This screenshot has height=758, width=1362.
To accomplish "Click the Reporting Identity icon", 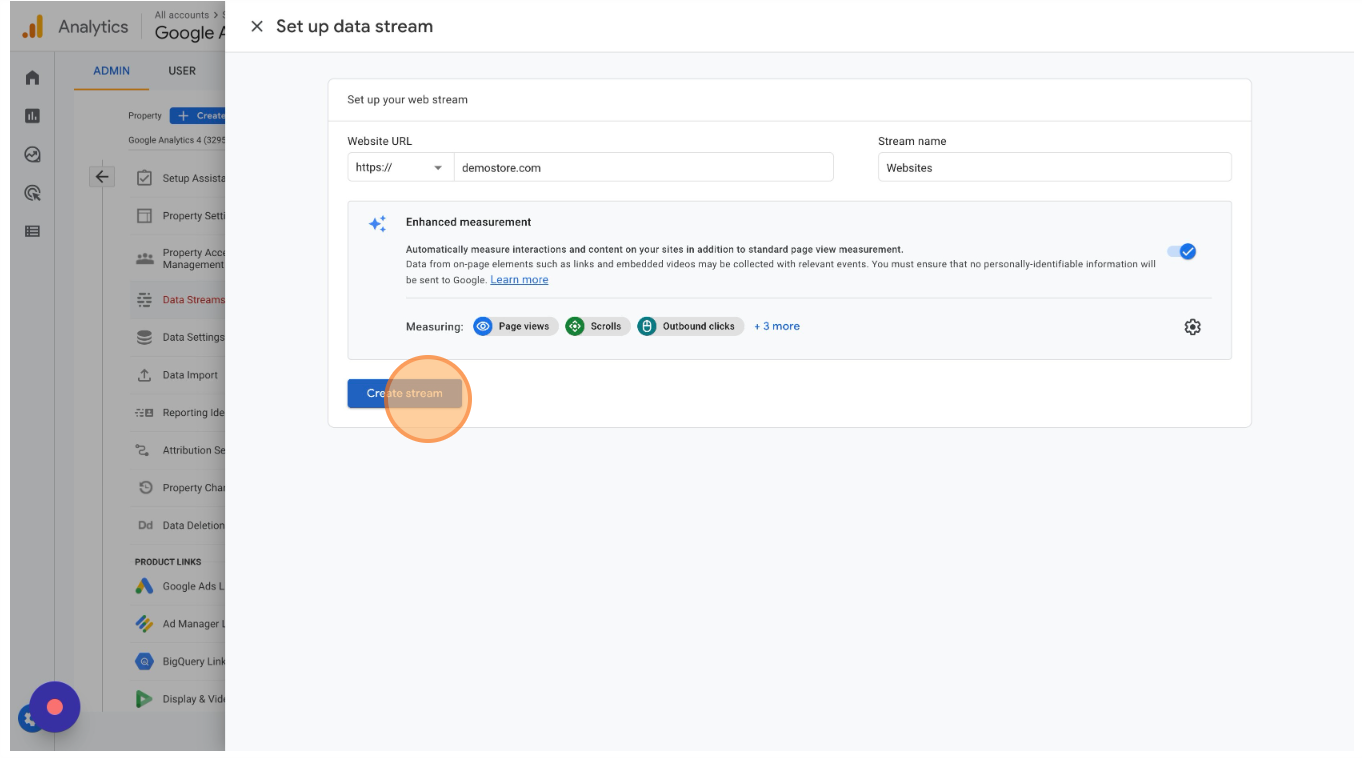I will coord(144,413).
